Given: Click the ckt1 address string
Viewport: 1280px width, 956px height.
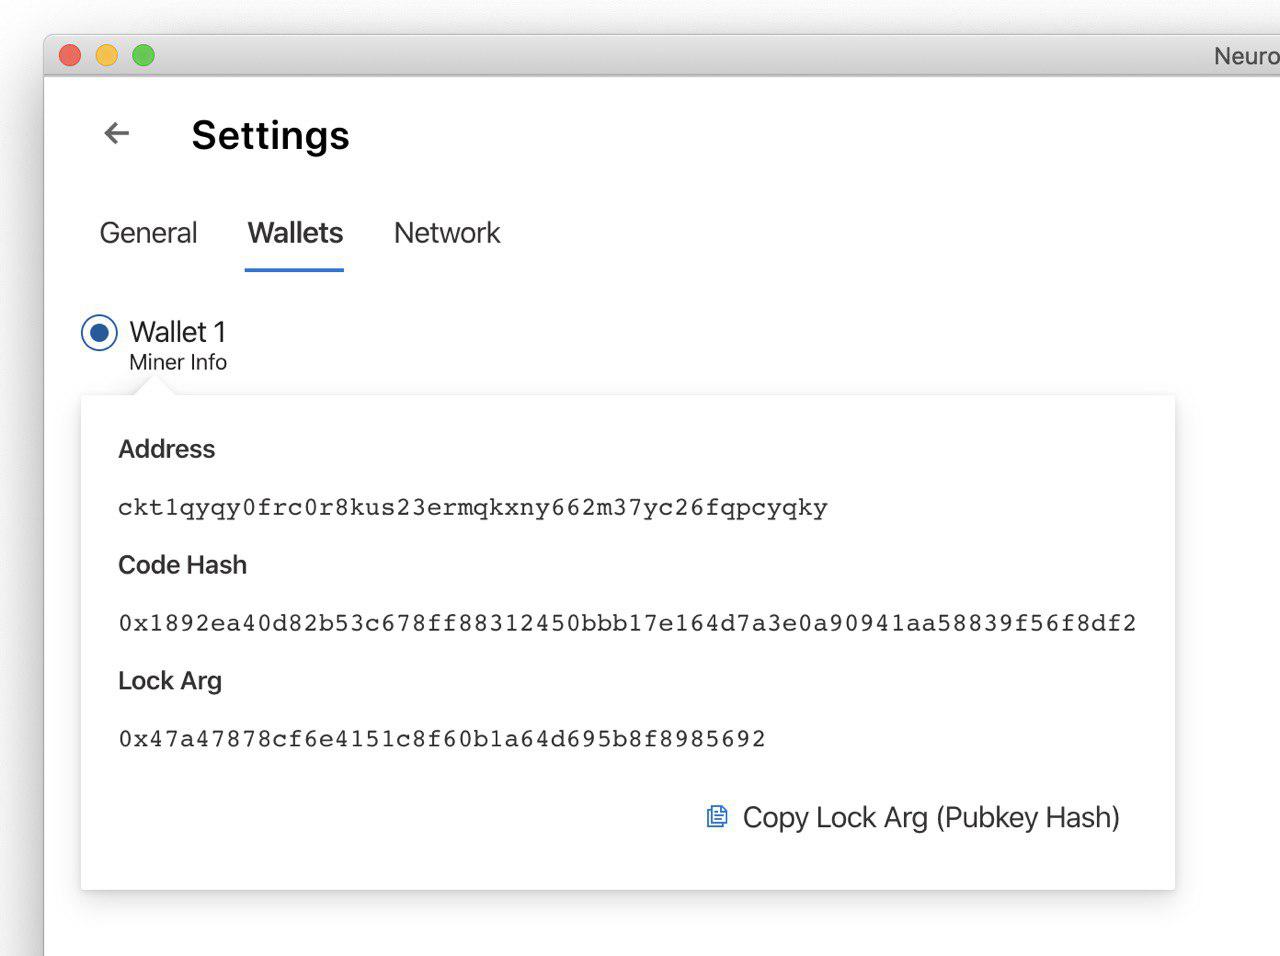Looking at the screenshot, I should (x=472, y=507).
